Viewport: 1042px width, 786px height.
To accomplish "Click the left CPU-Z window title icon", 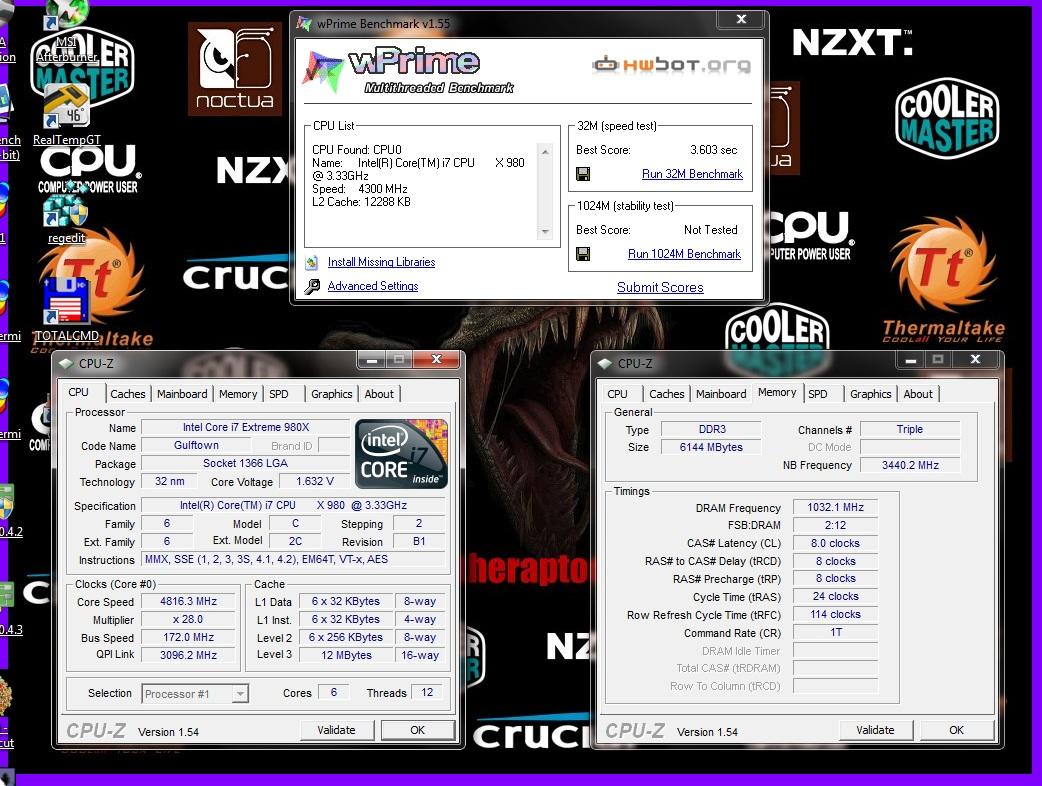I will (65, 363).
